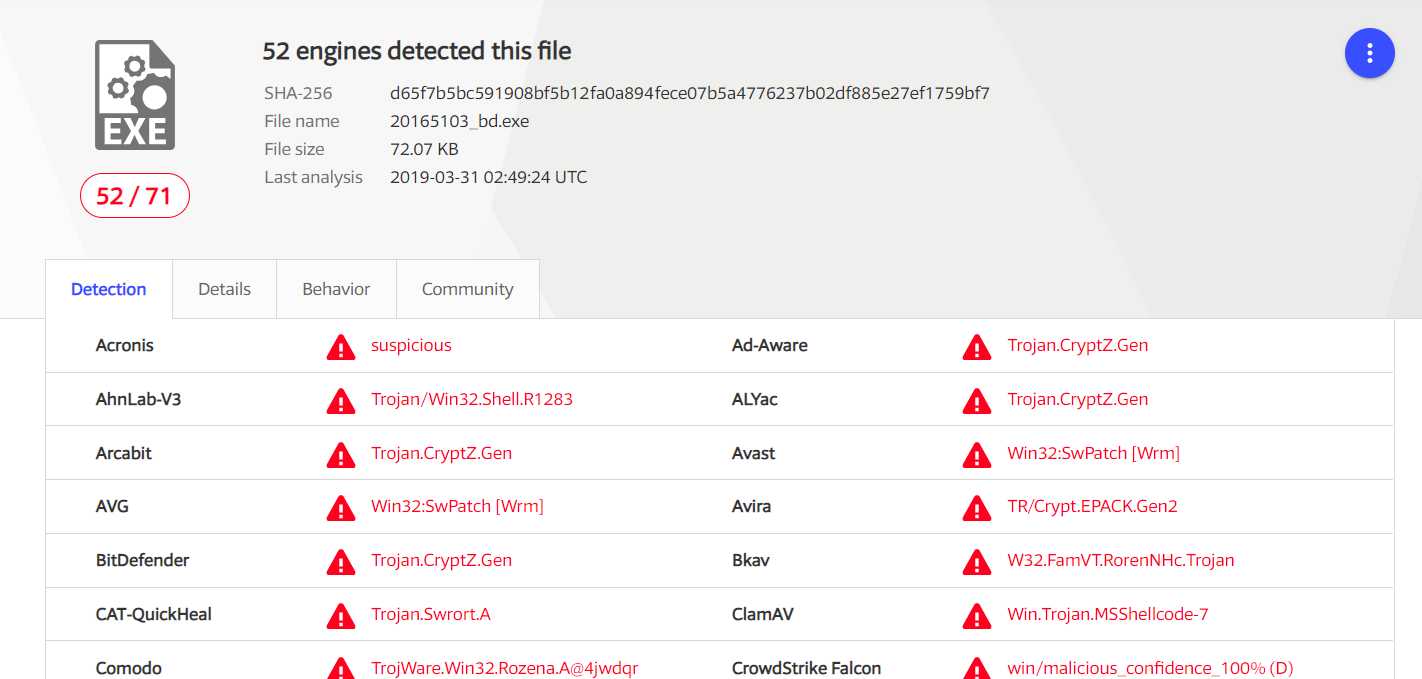Click the warning triangle for Arcabit
This screenshot has width=1422, height=679.
[x=341, y=455]
